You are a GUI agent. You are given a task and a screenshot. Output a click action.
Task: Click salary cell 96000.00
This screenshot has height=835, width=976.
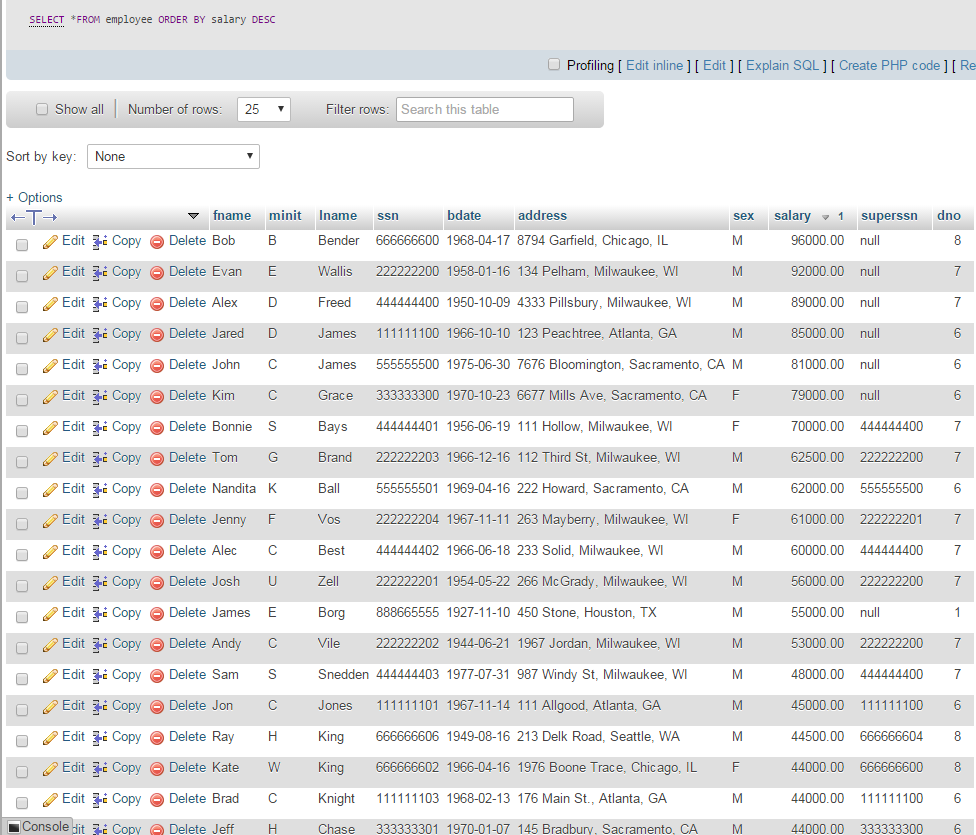[x=817, y=240]
